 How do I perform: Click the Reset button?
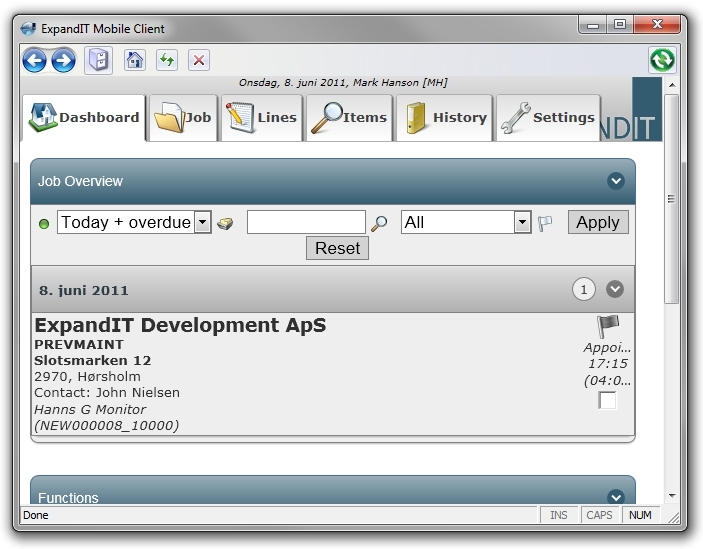337,248
